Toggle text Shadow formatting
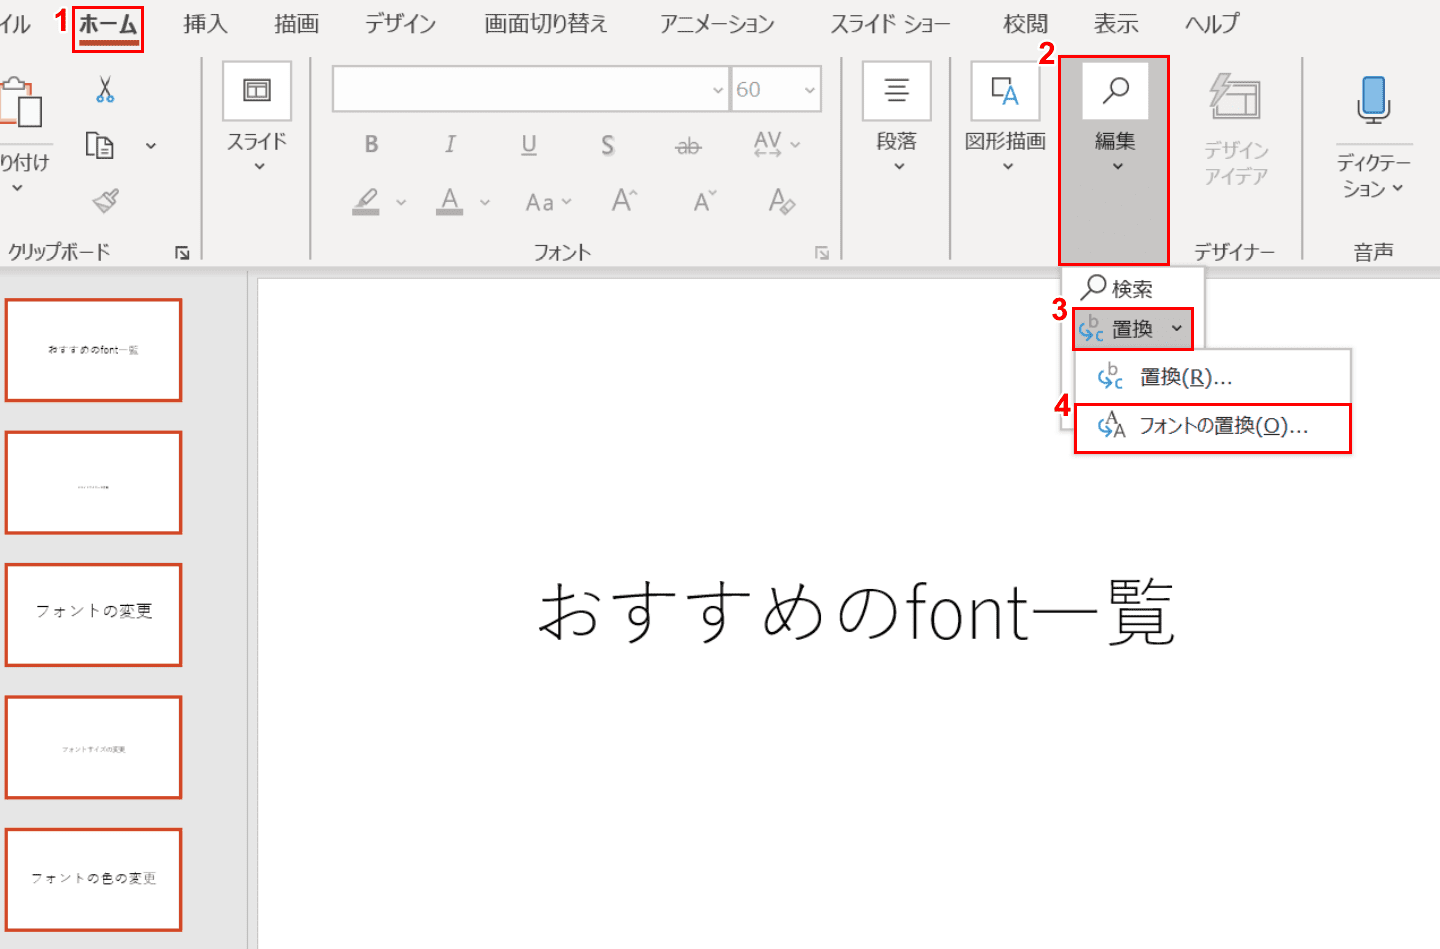This screenshot has width=1440, height=949. pos(608,146)
